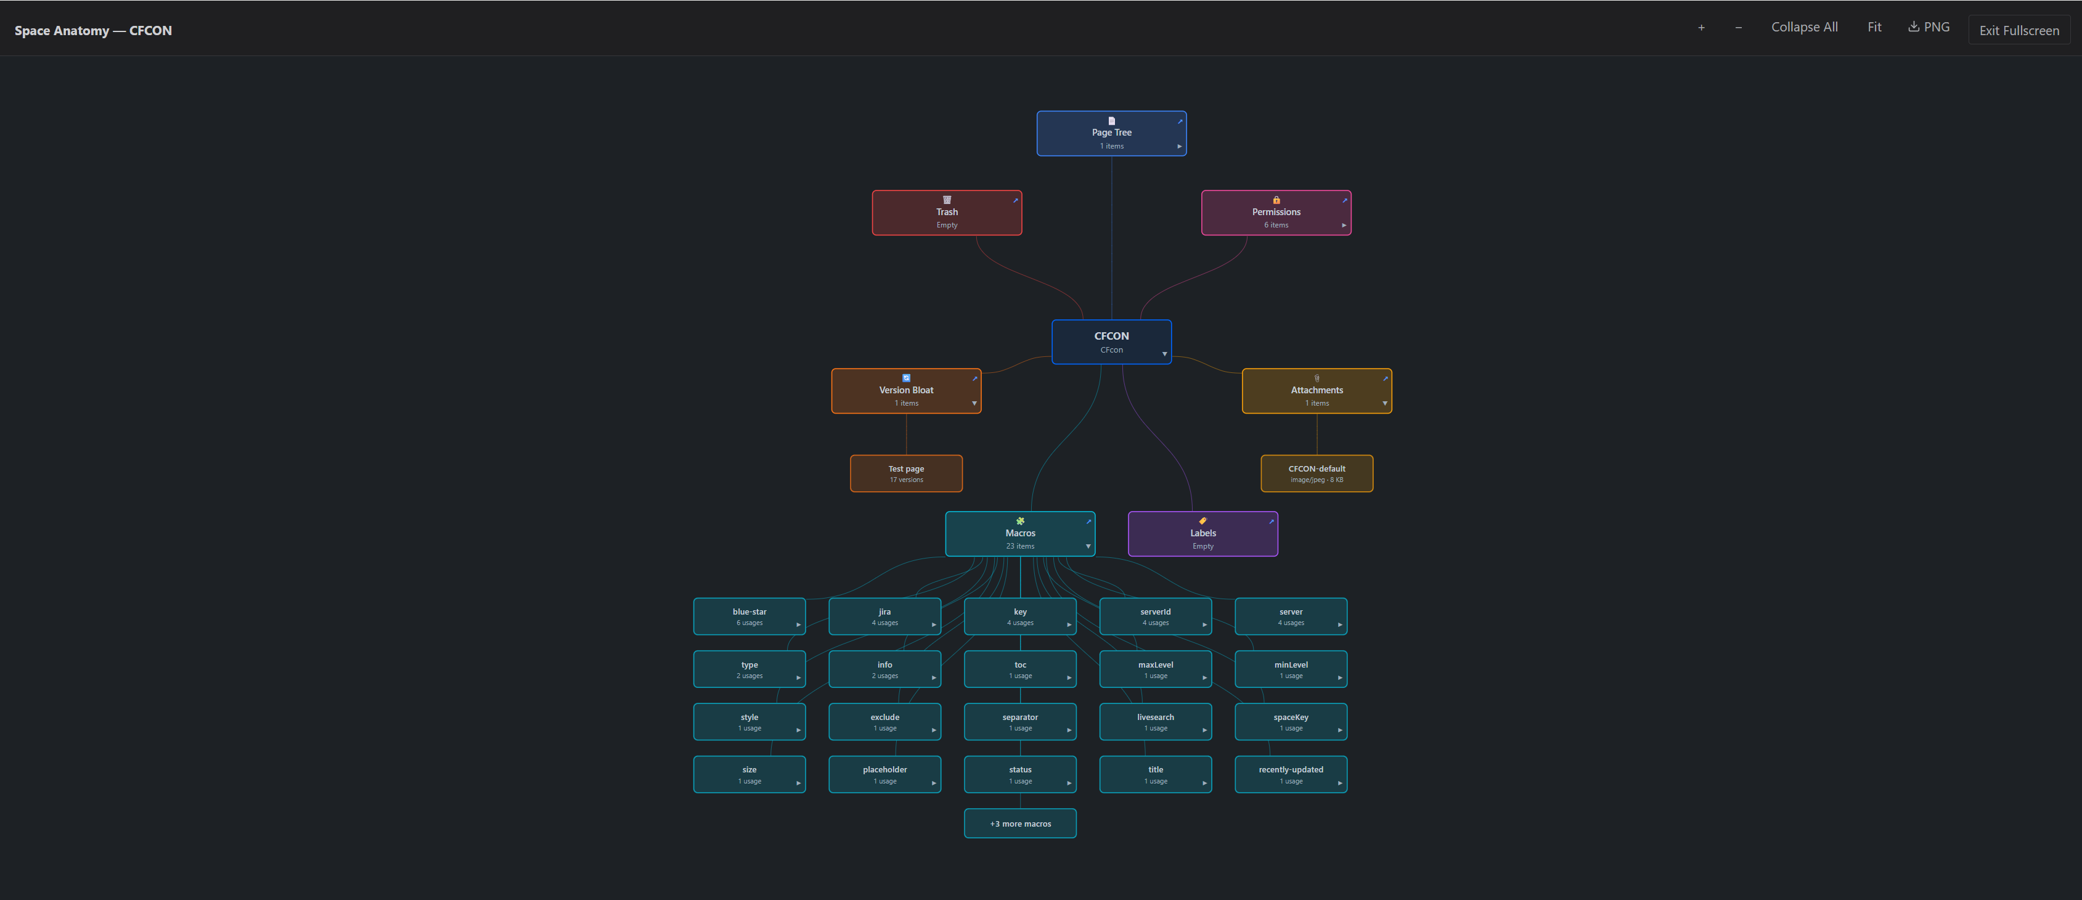Viewport: 2082px width, 900px height.
Task: Expand the placeholder macro arrow
Action: point(934,783)
